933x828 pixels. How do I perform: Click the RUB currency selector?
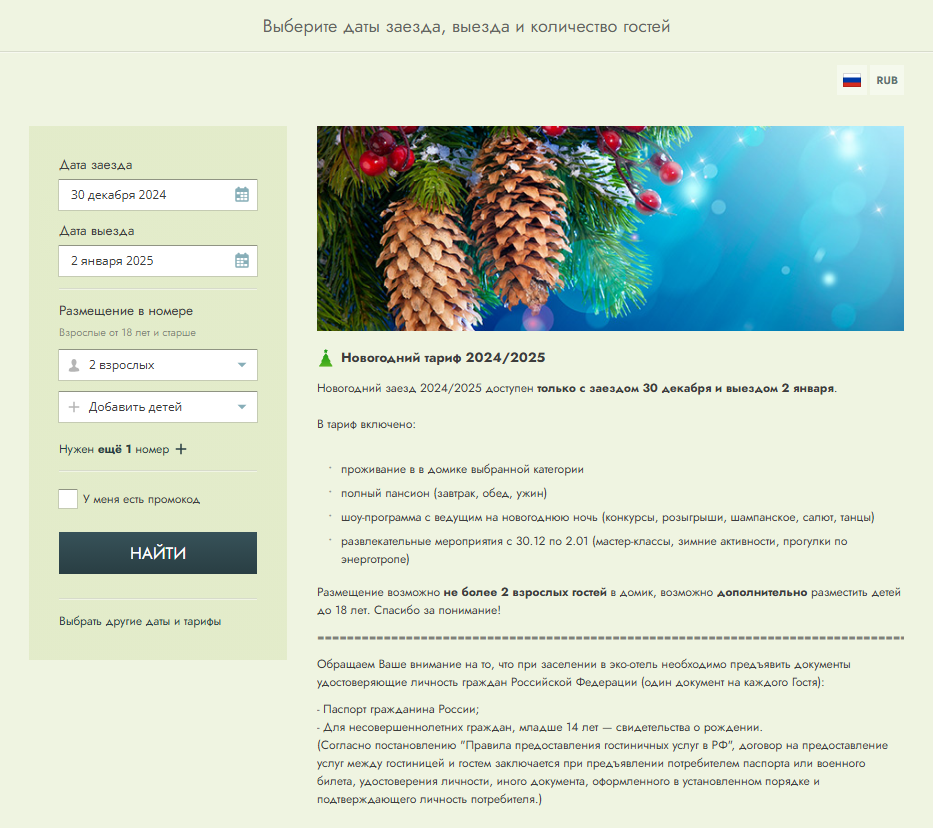coord(887,80)
